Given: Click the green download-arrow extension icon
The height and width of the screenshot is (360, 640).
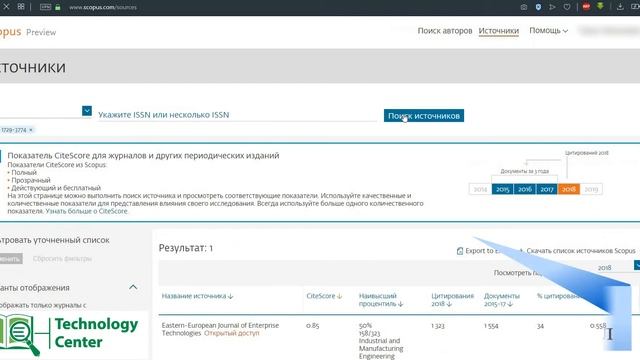Looking at the screenshot, I should click(x=600, y=6).
